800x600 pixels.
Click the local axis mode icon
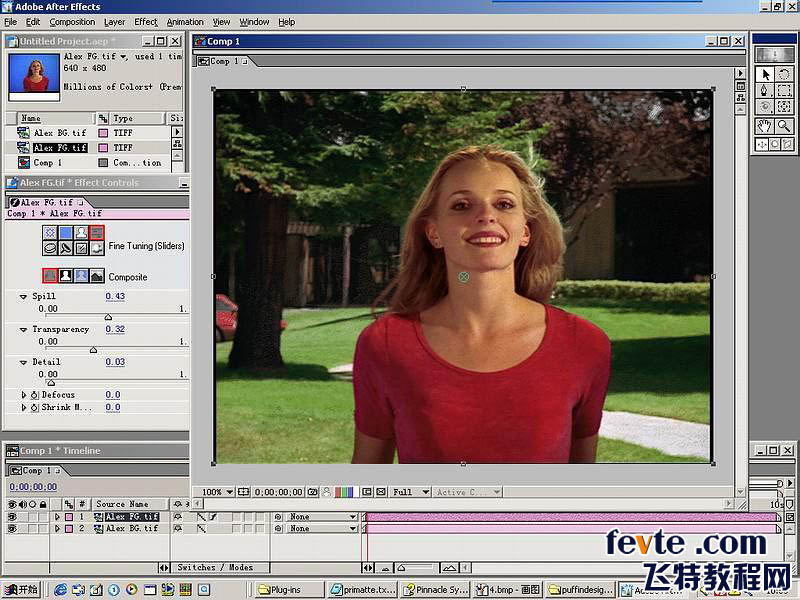point(762,144)
